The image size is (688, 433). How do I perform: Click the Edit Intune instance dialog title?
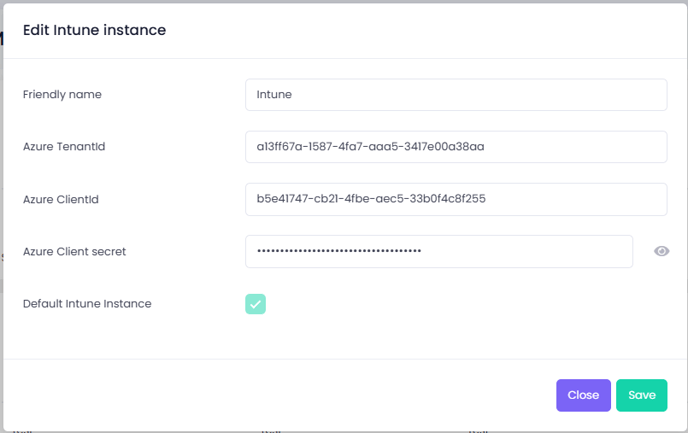[x=94, y=30]
